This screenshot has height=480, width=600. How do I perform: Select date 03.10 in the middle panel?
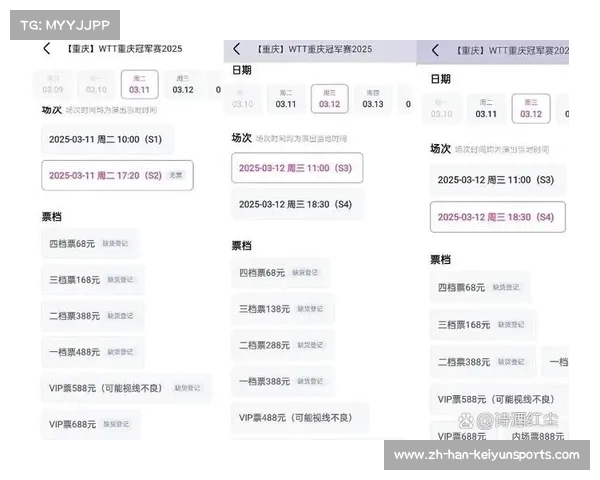point(243,99)
